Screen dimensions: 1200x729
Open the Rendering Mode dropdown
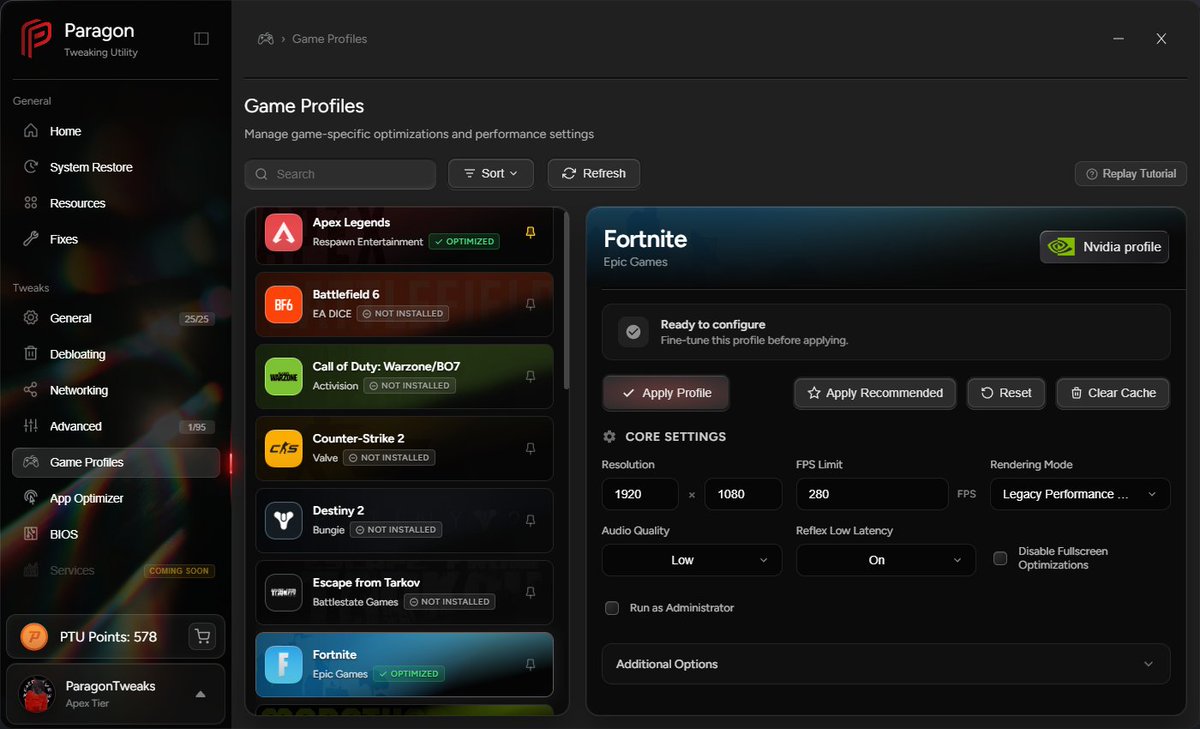[1080, 494]
